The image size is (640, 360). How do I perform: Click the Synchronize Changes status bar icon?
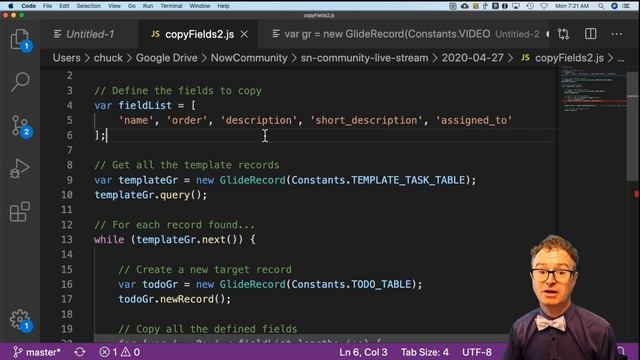pyautogui.click(x=80, y=352)
